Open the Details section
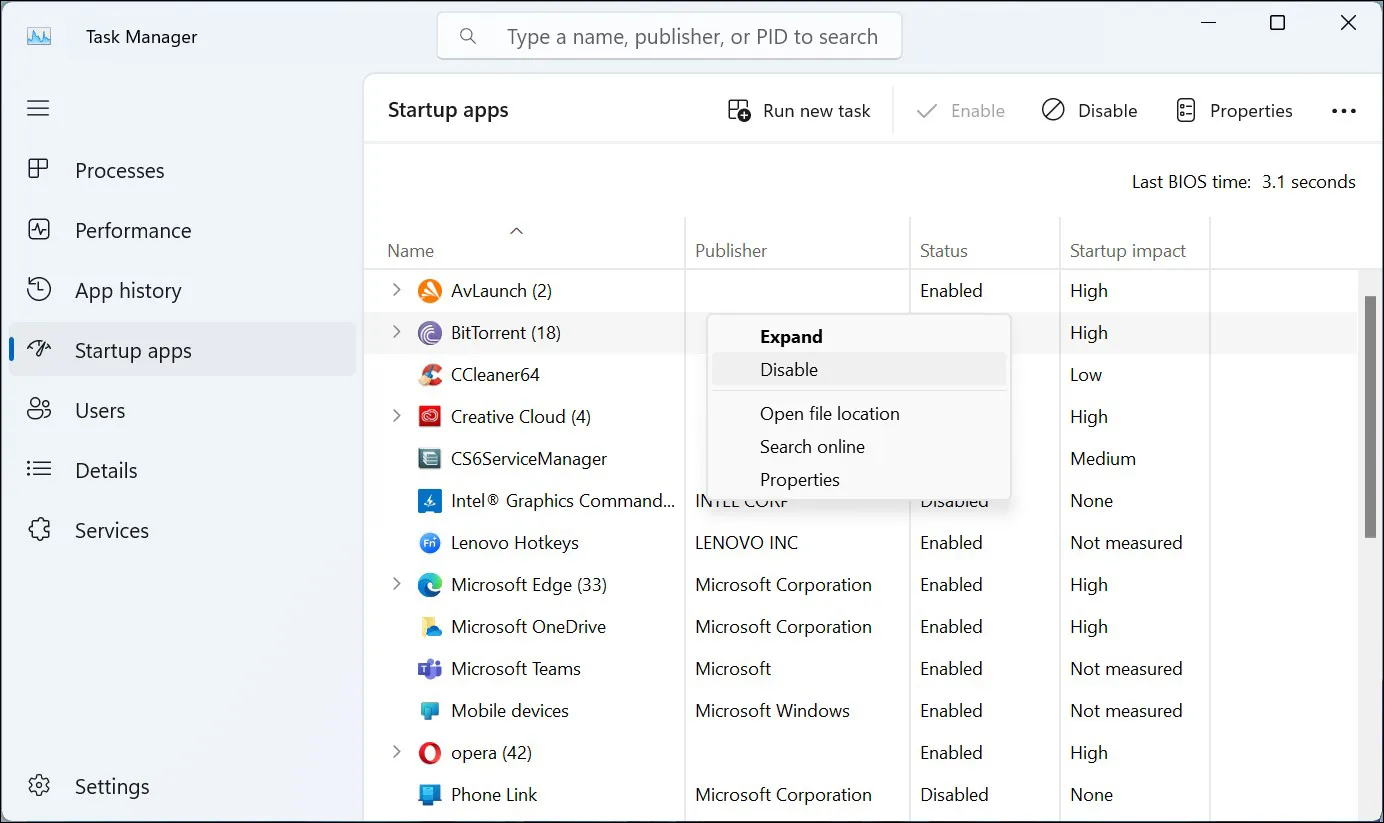The image size is (1384, 823). [38, 470]
